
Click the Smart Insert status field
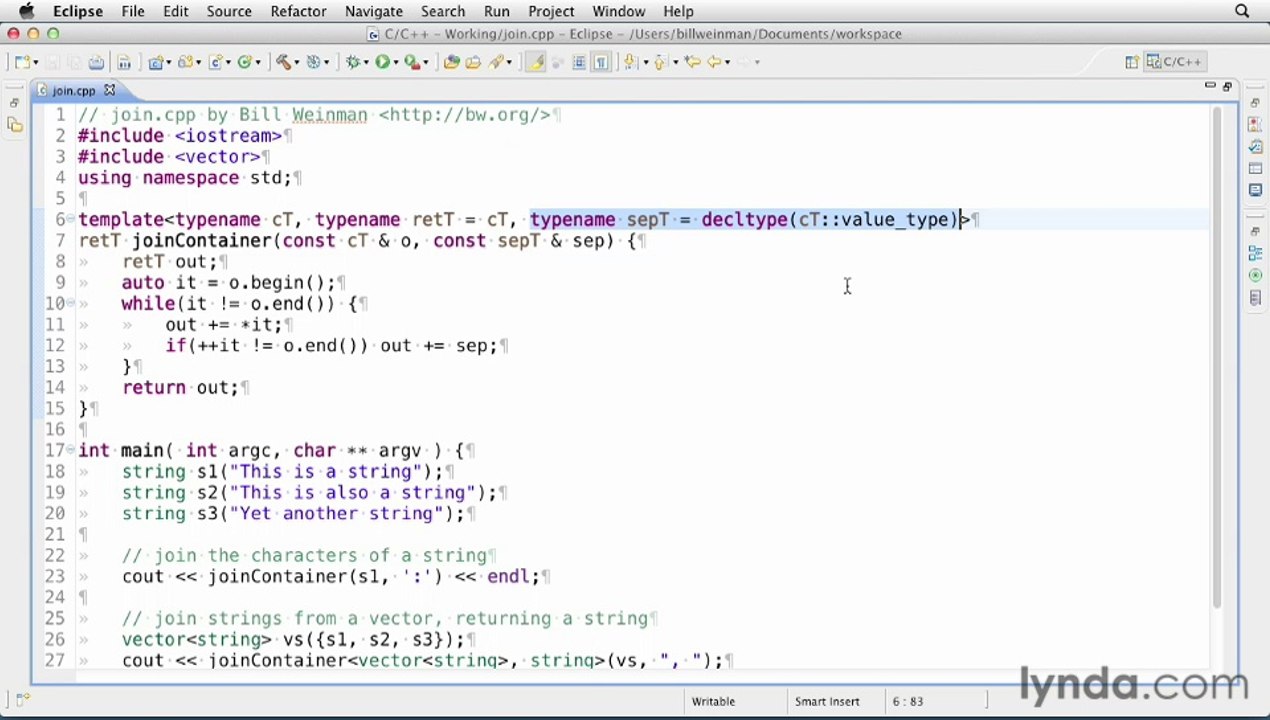pos(827,701)
